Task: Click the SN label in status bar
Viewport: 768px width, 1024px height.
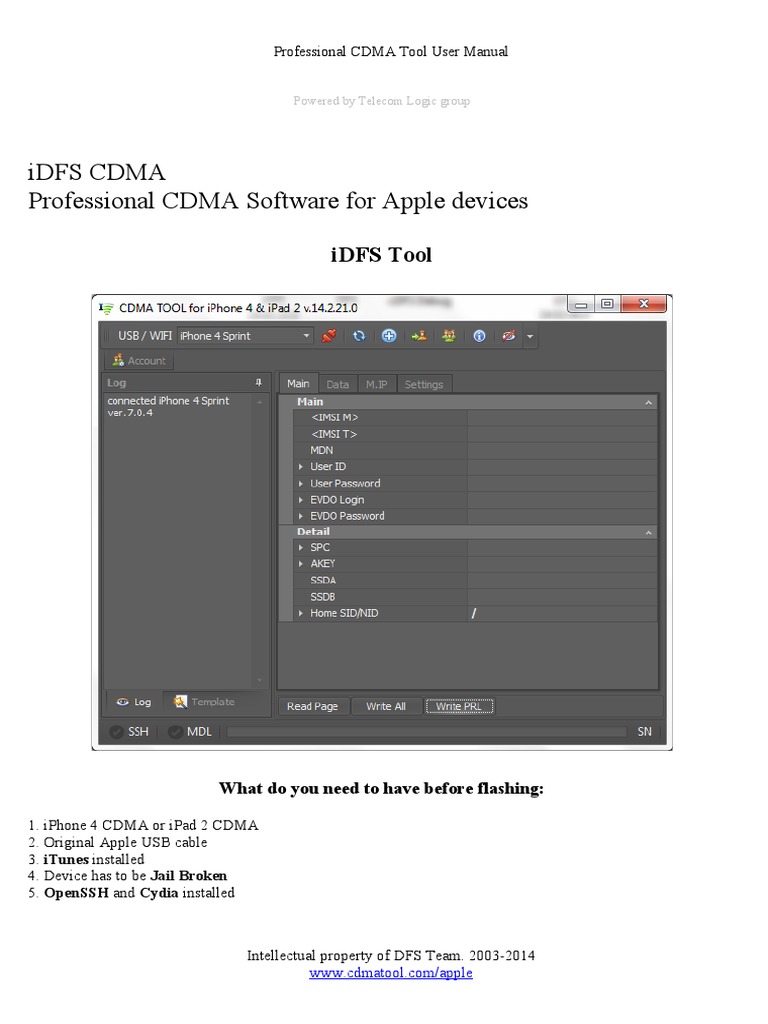Action: point(645,732)
